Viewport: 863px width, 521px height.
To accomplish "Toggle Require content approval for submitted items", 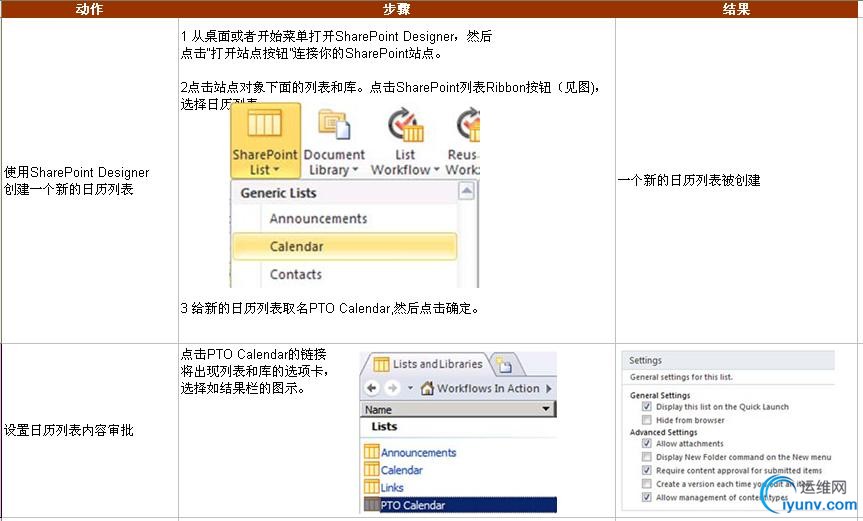I will point(647,470).
